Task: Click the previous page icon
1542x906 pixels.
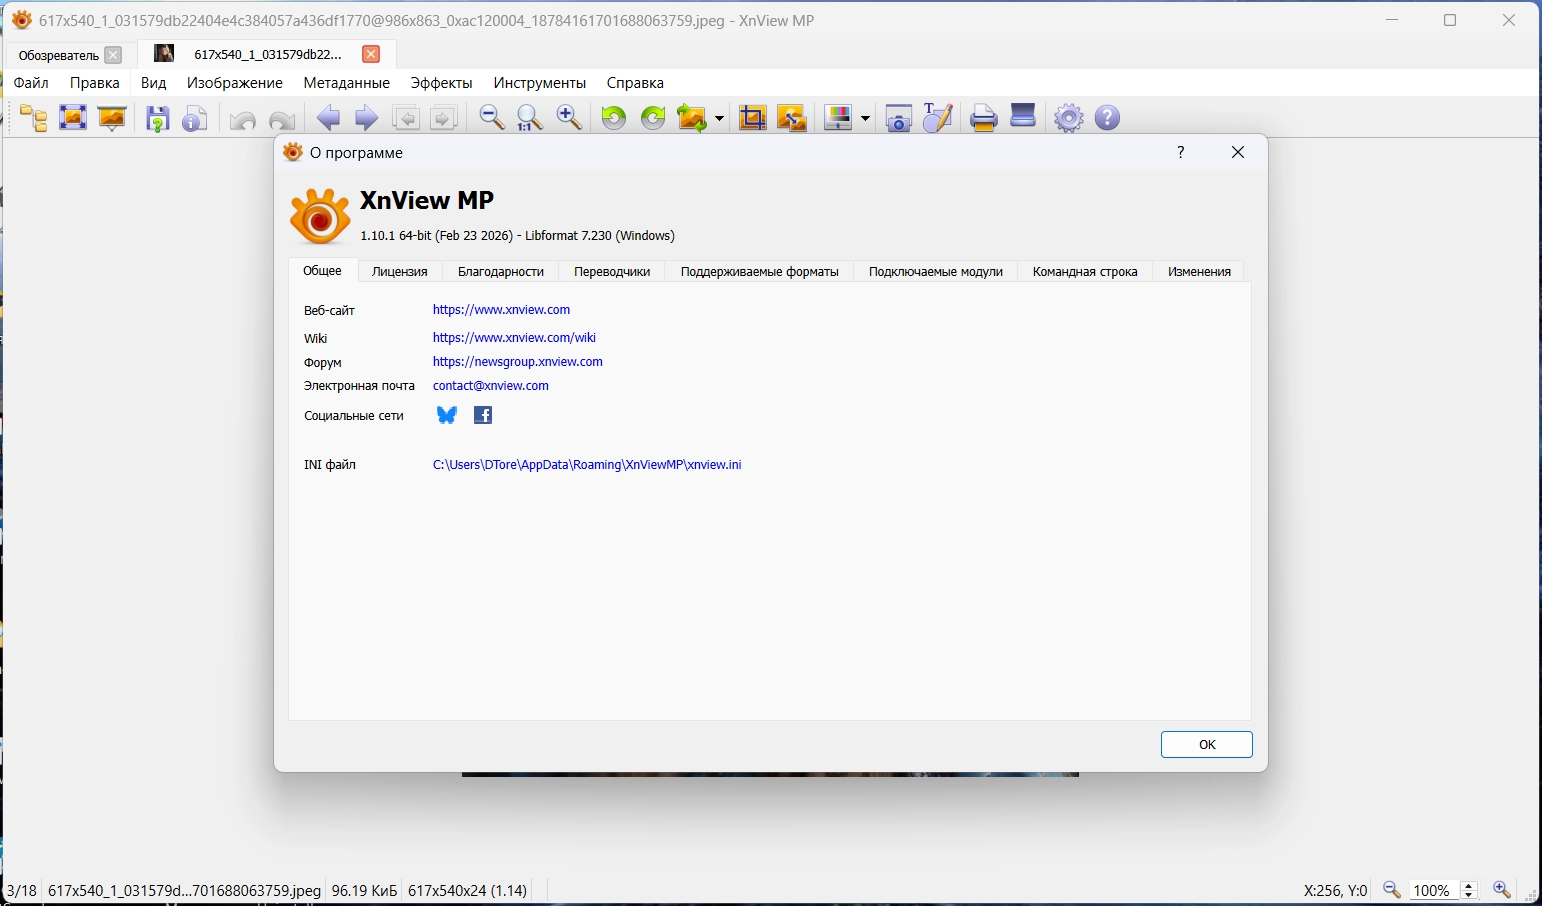Action: (x=406, y=118)
